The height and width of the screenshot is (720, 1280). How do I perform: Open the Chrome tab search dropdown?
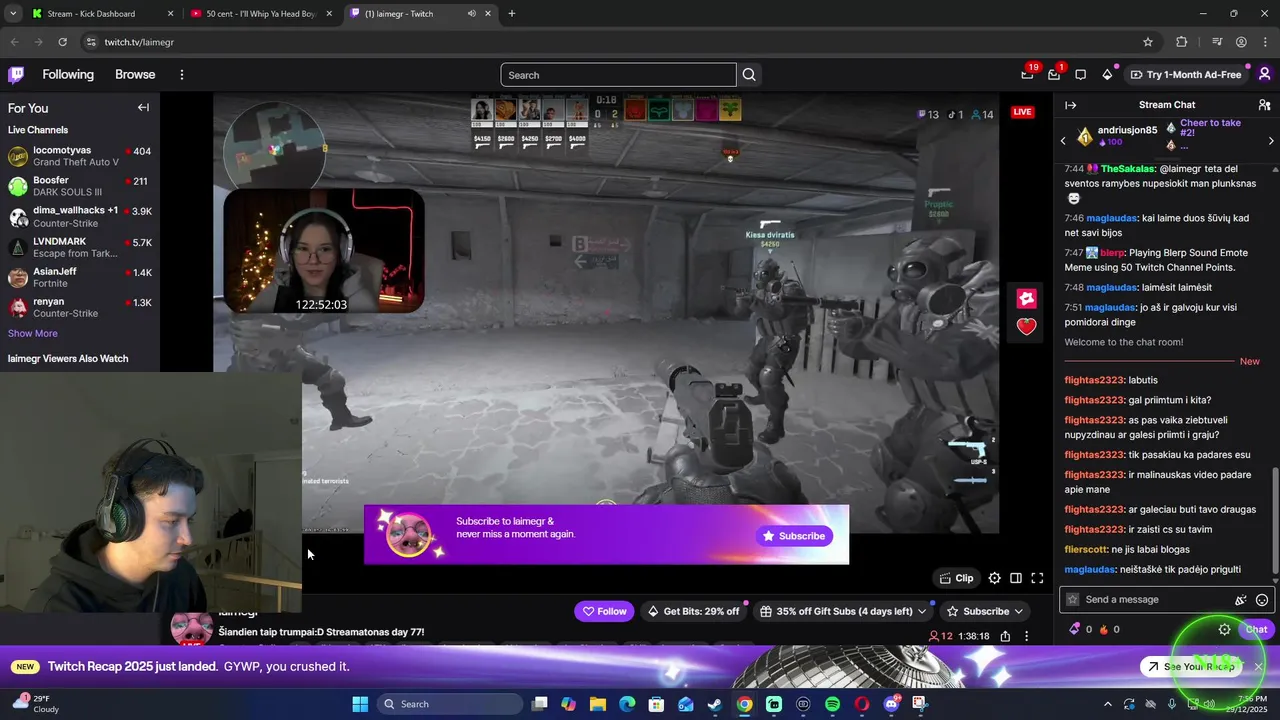[13, 14]
